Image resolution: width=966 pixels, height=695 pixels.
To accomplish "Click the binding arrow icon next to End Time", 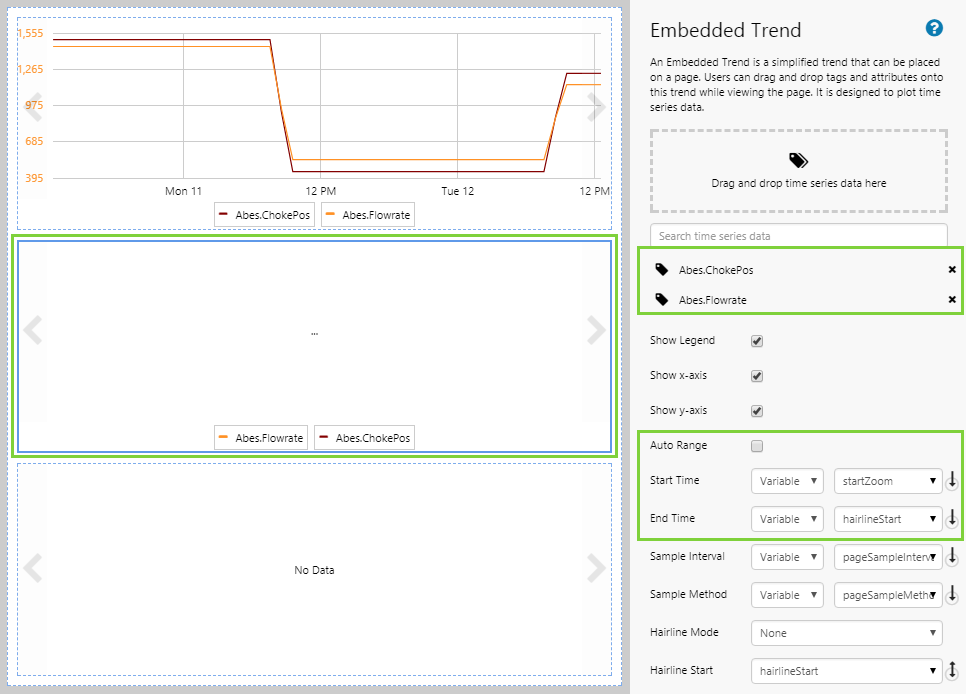I will pos(953,519).
